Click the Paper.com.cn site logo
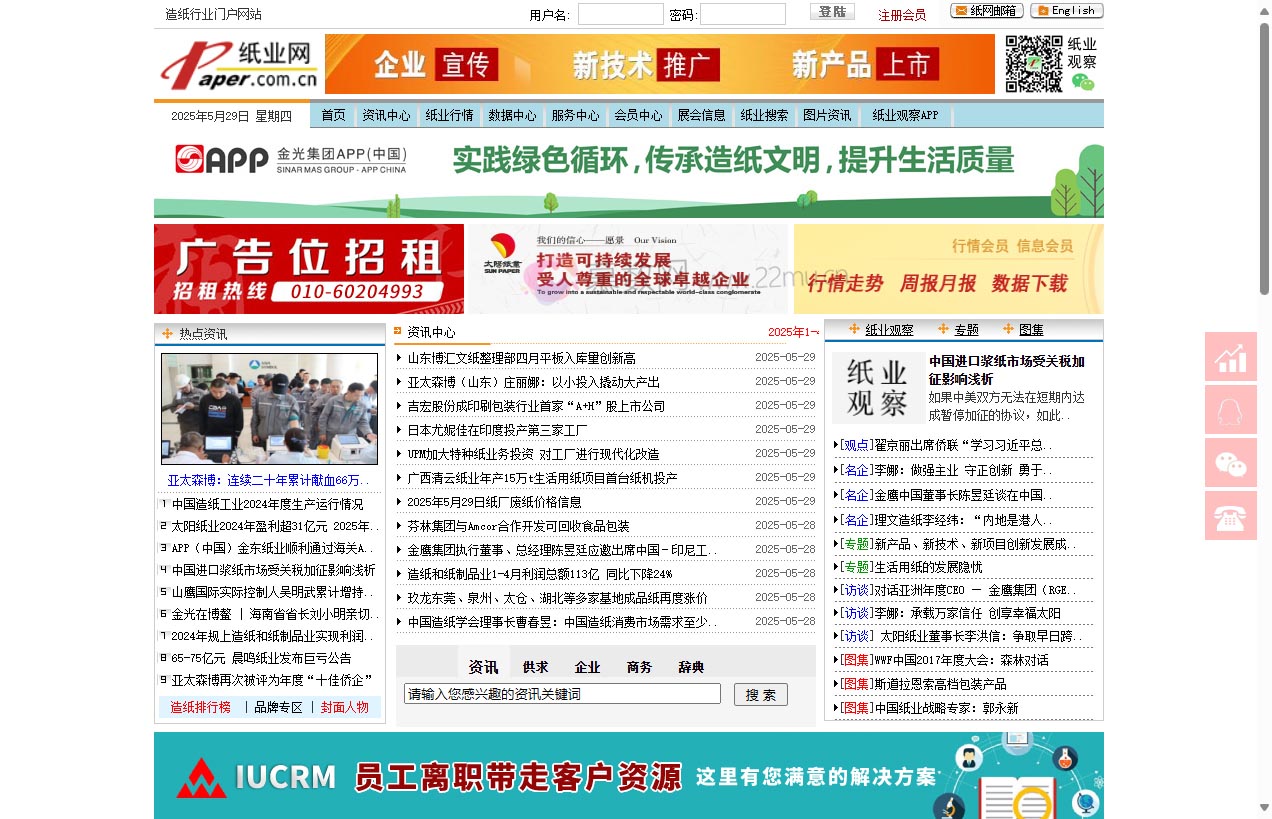This screenshot has width=1272, height=819. coord(240,64)
